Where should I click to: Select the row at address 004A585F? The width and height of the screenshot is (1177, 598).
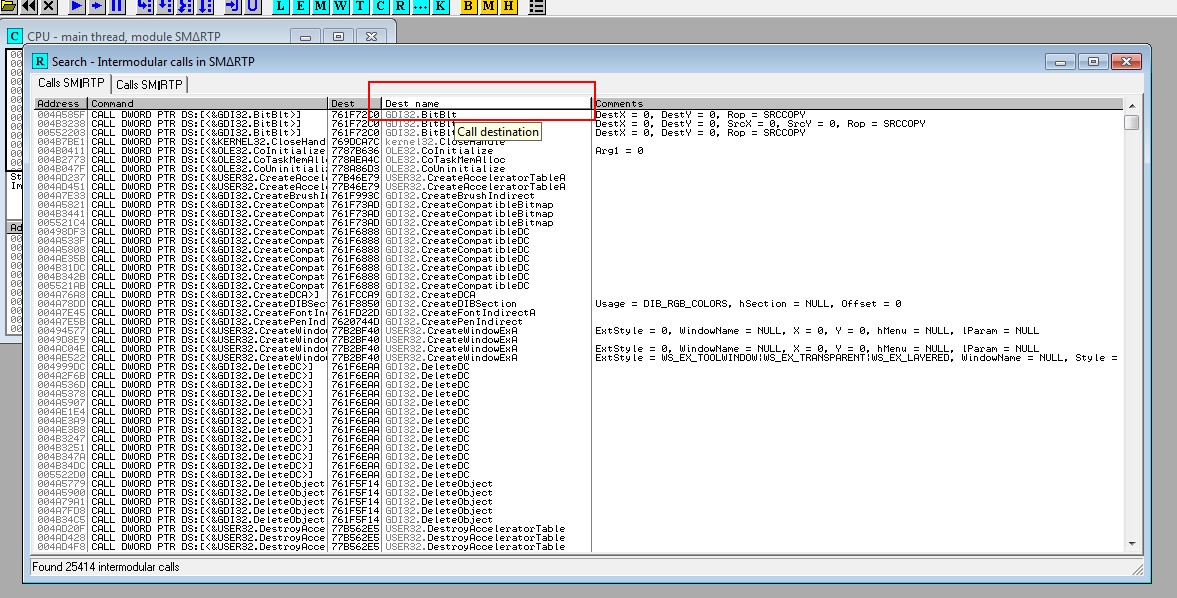click(579, 115)
